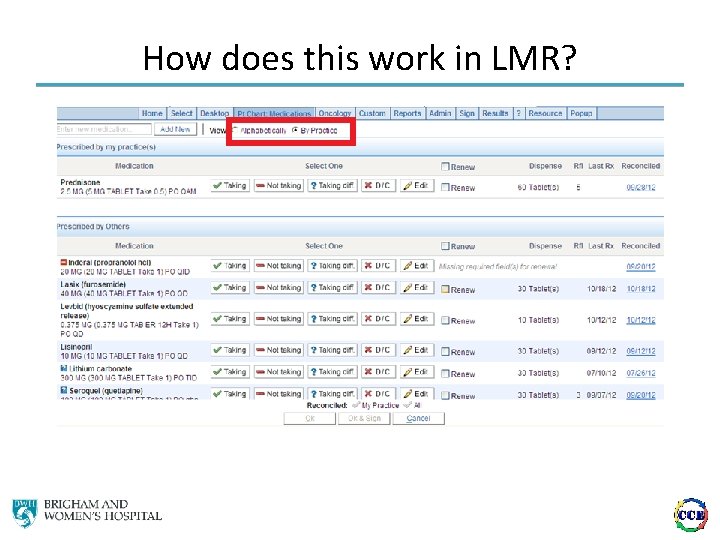
Task: Click D/C for Seroquel
Action: 378,394
